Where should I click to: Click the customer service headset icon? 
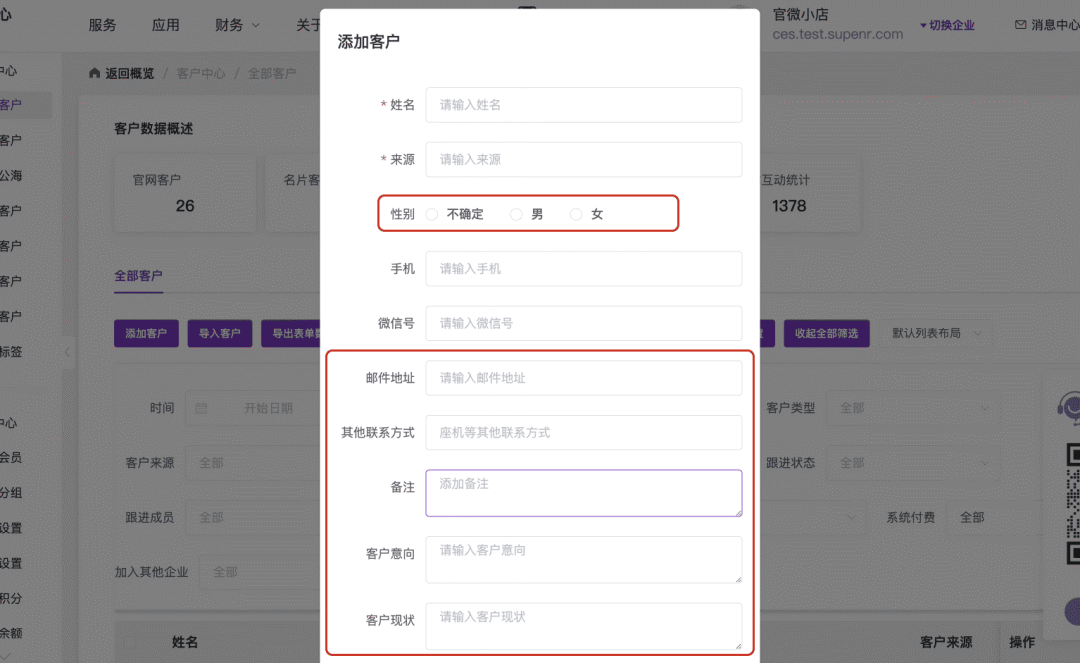coord(1070,409)
